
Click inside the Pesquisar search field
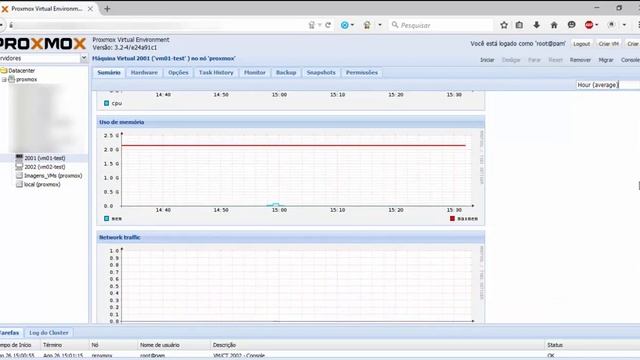click(x=441, y=25)
